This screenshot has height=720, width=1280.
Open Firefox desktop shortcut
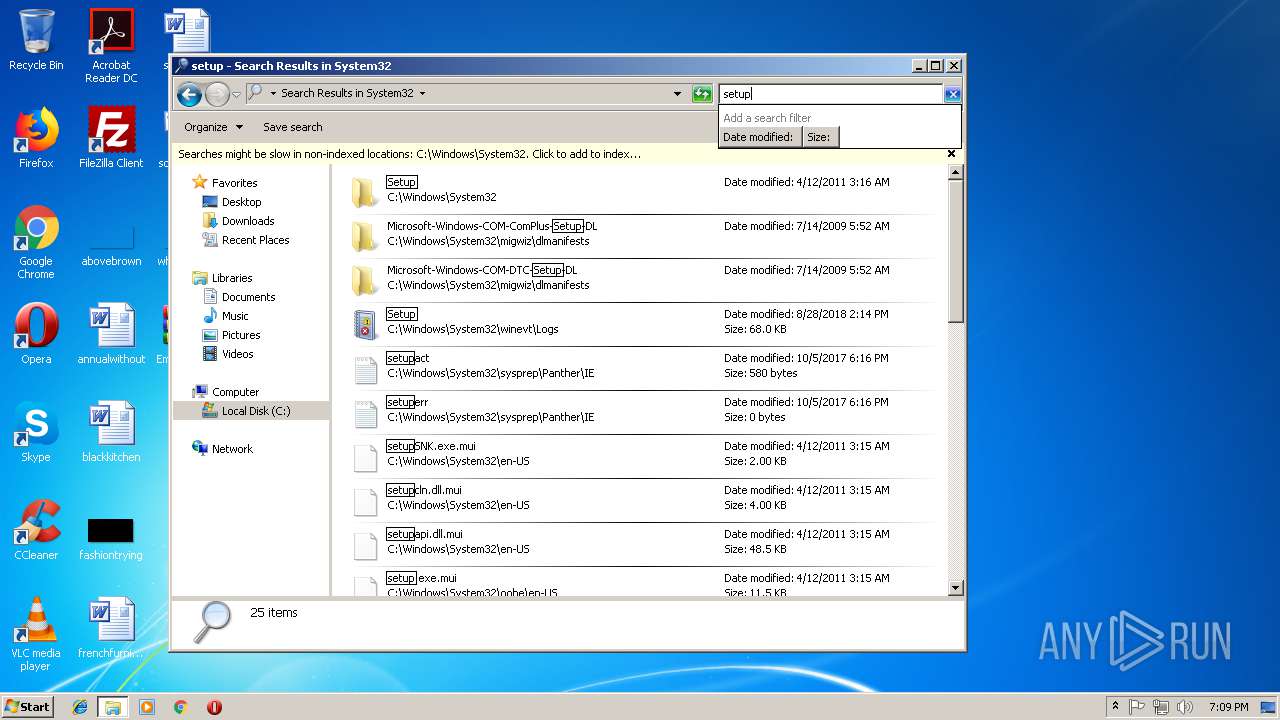(36, 138)
